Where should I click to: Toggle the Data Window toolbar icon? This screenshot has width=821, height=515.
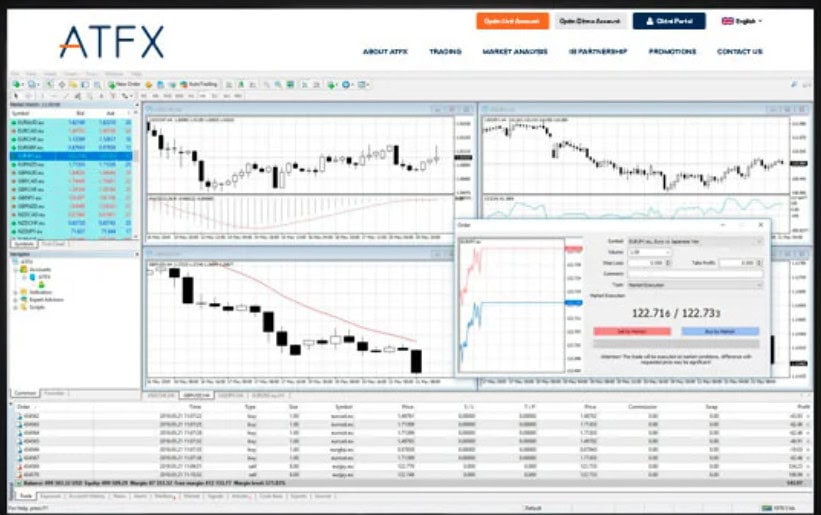coord(62,84)
